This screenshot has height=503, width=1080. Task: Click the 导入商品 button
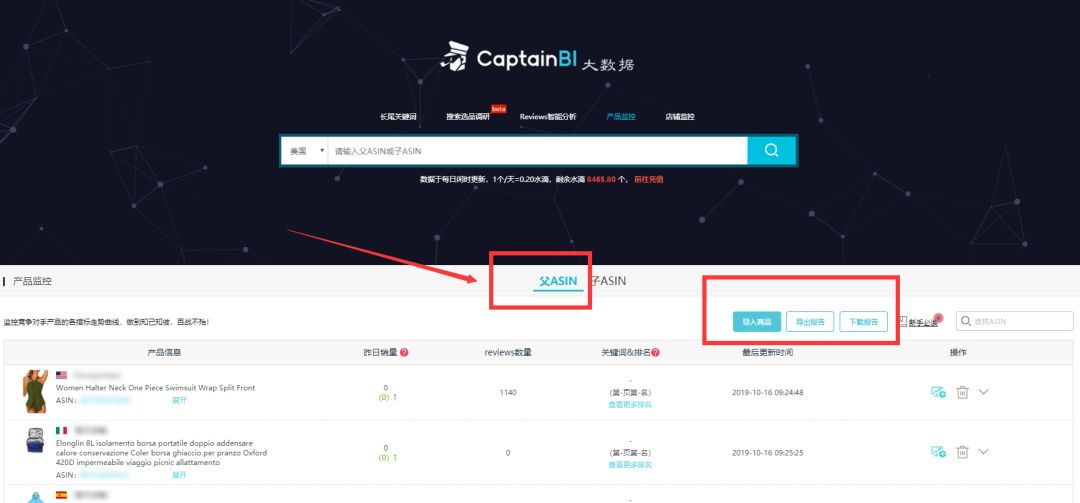pyautogui.click(x=757, y=322)
